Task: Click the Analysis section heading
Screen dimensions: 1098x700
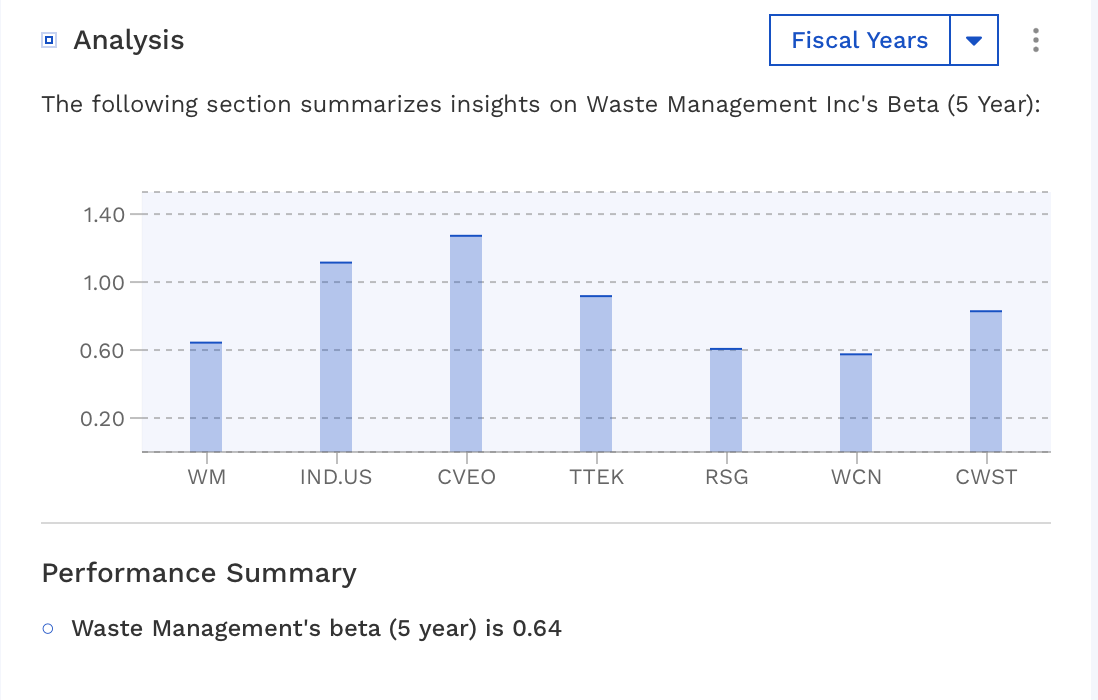Action: 129,40
